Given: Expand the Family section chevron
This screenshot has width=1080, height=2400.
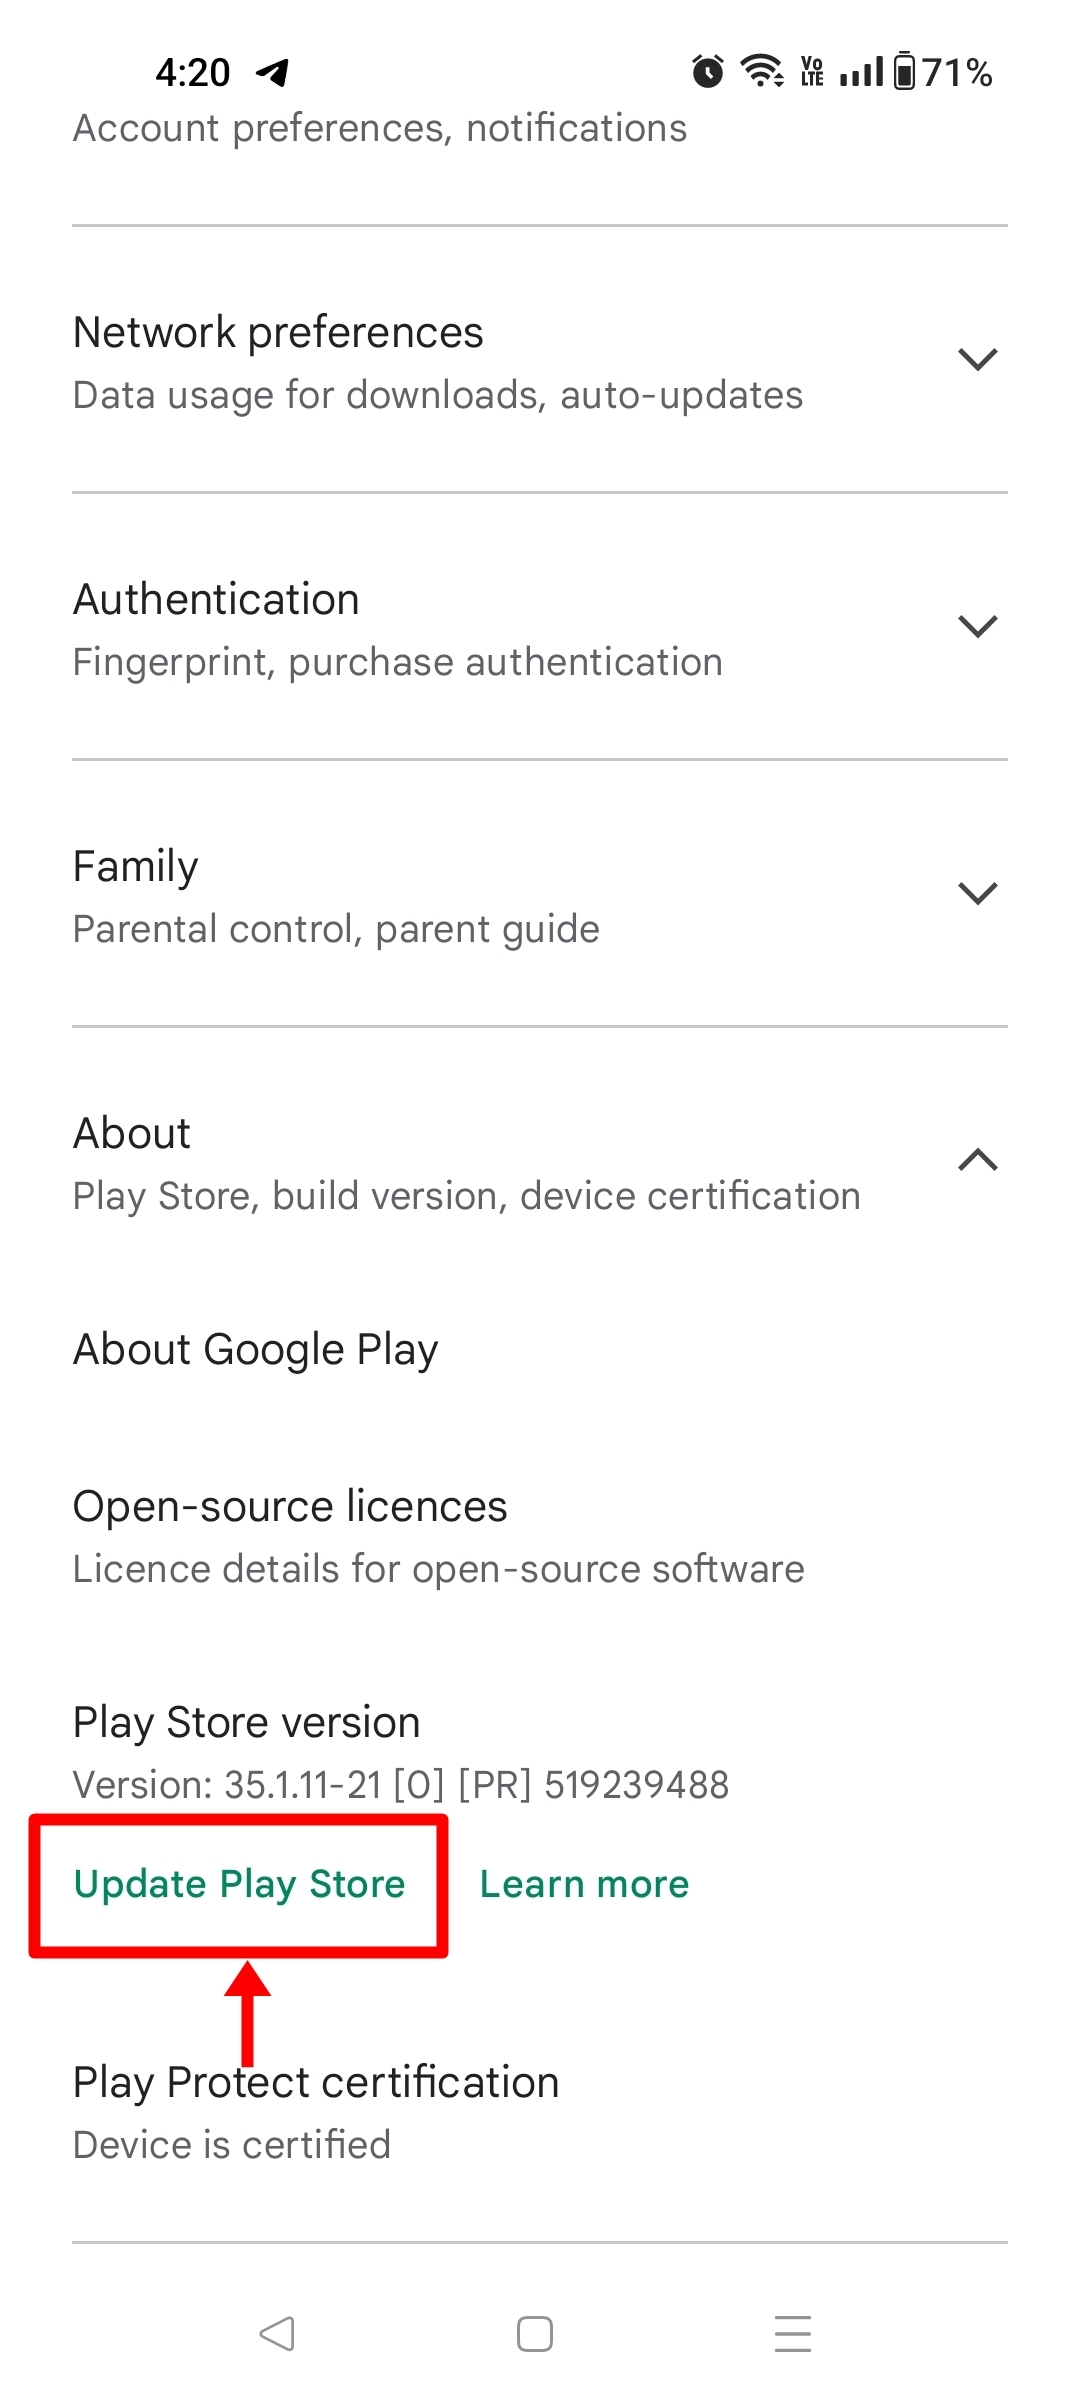Looking at the screenshot, I should pos(977,893).
